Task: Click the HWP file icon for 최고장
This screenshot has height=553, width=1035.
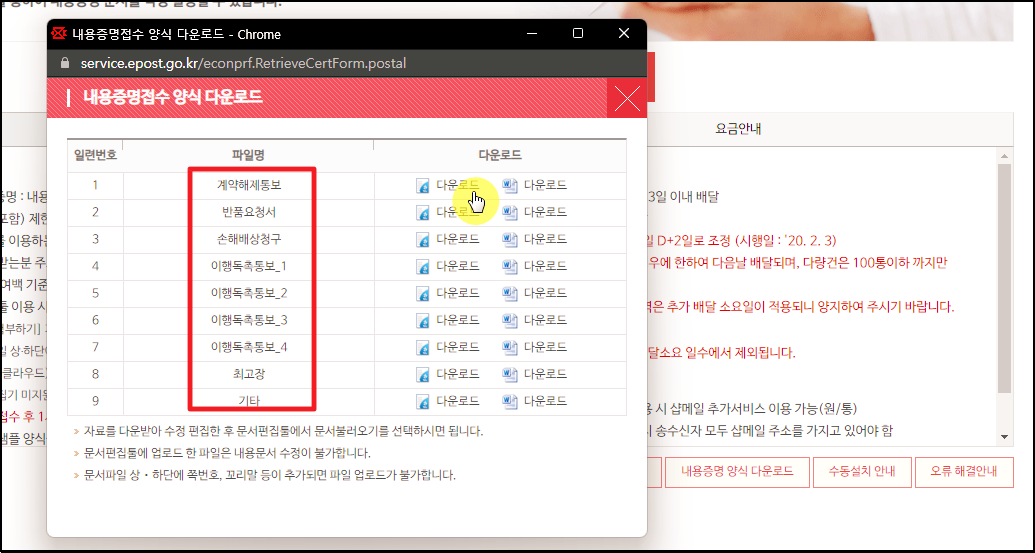Action: coord(423,374)
